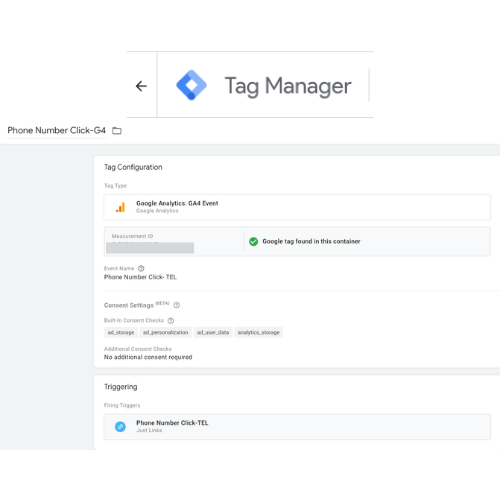500x500 pixels.
Task: Open help icon next to Consent Settings
Action: click(x=177, y=305)
